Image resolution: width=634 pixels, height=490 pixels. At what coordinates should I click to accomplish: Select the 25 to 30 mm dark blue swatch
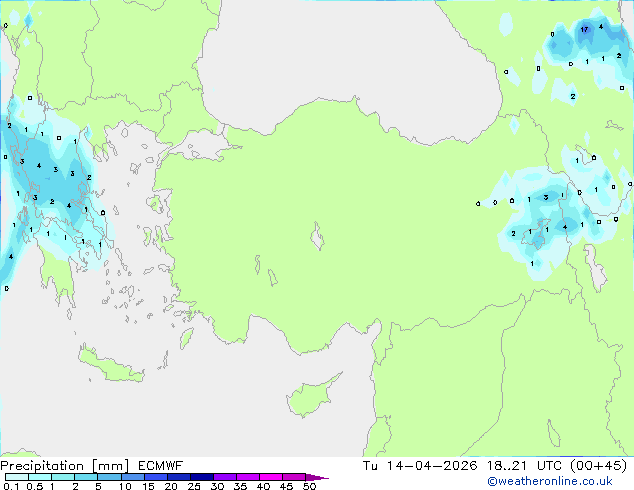202,477
